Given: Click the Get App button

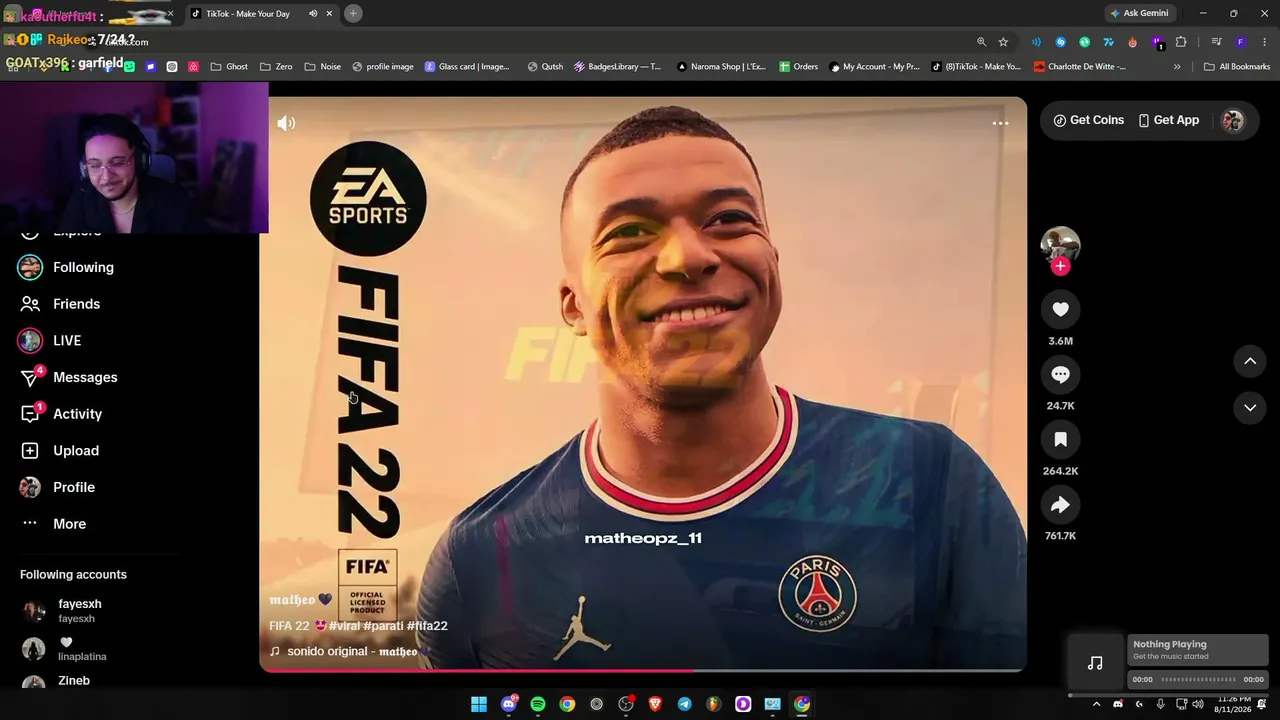Looking at the screenshot, I should pos(1168,120).
